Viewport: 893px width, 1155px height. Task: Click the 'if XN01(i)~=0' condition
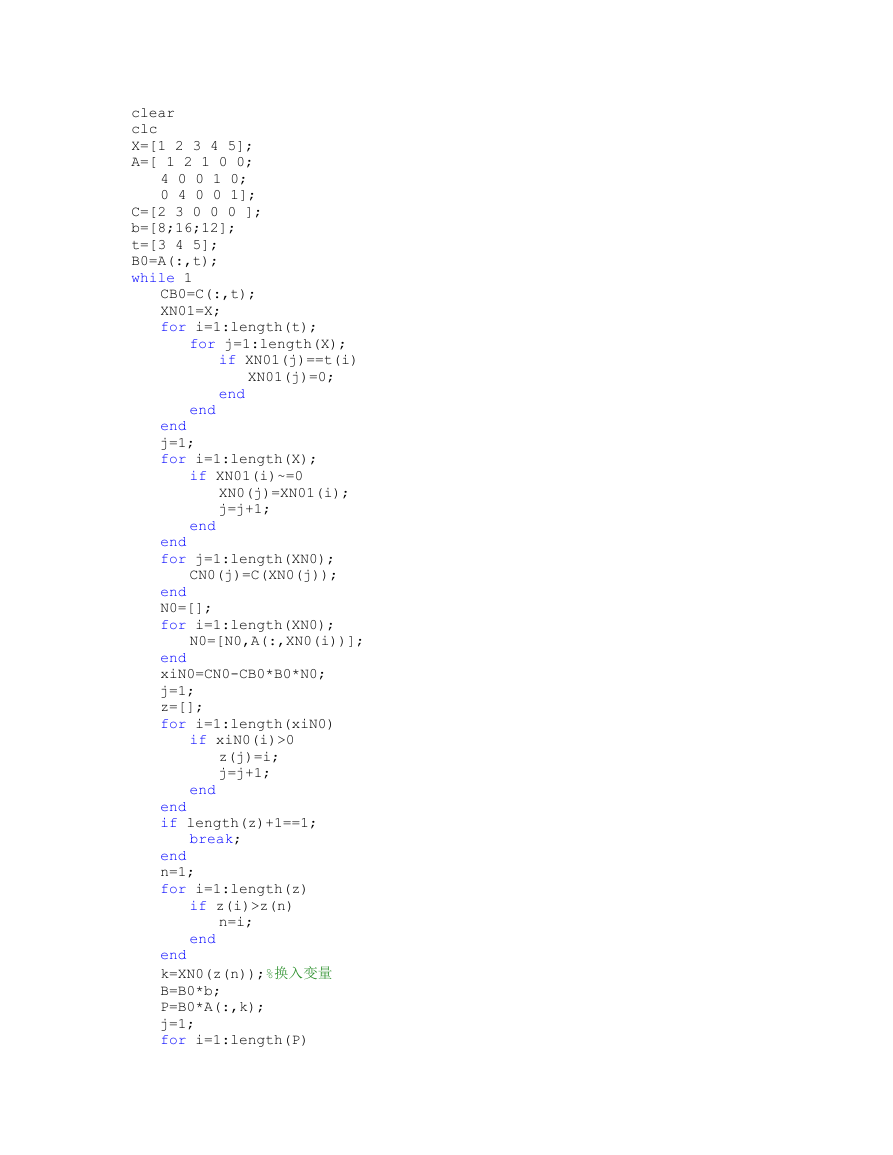(x=246, y=476)
